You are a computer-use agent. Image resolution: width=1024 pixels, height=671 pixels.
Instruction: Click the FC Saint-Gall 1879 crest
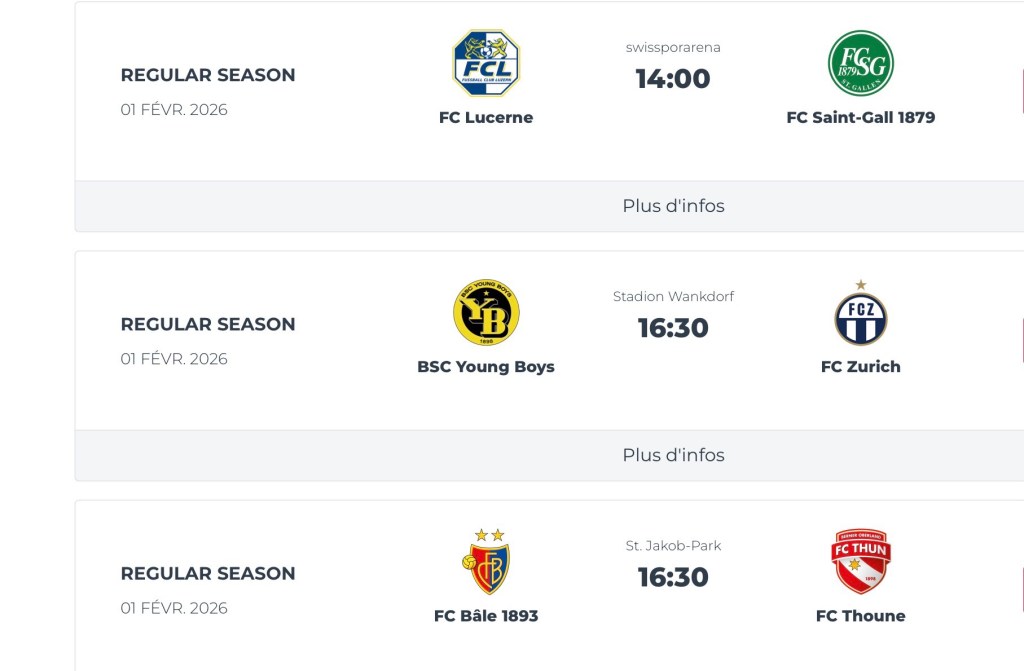tap(860, 63)
